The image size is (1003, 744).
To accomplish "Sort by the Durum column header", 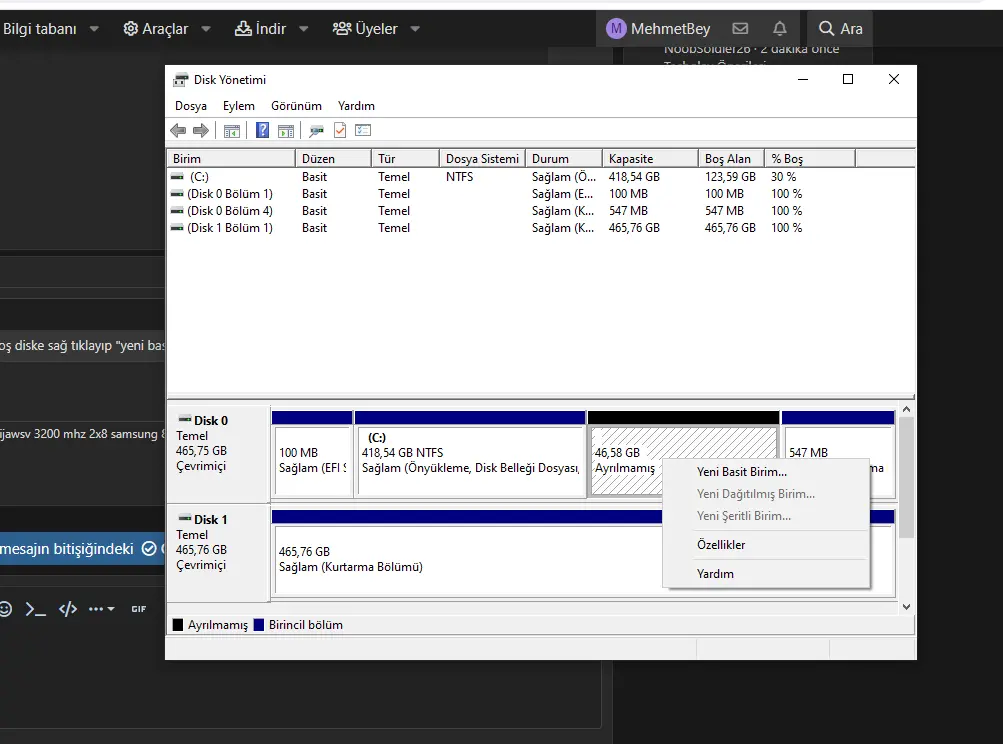I will point(564,159).
